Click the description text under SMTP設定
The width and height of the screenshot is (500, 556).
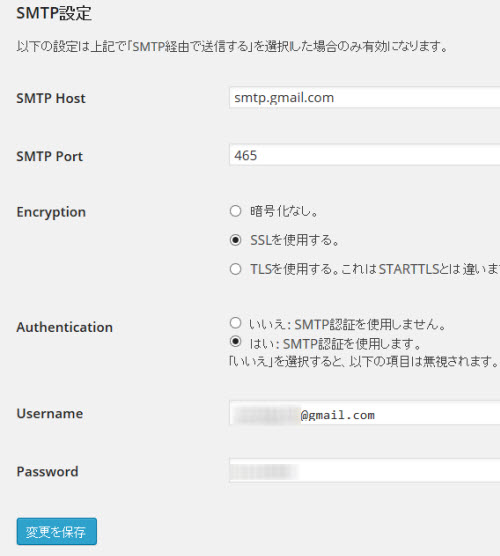(x=233, y=46)
